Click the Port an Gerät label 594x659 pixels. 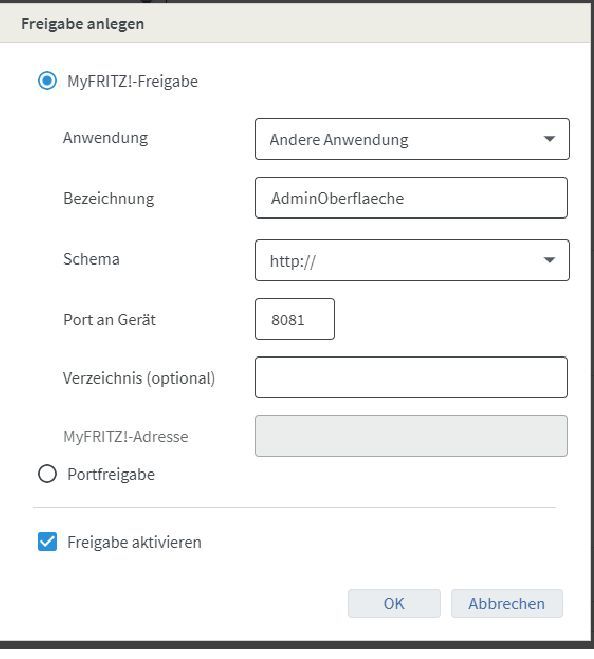109,320
